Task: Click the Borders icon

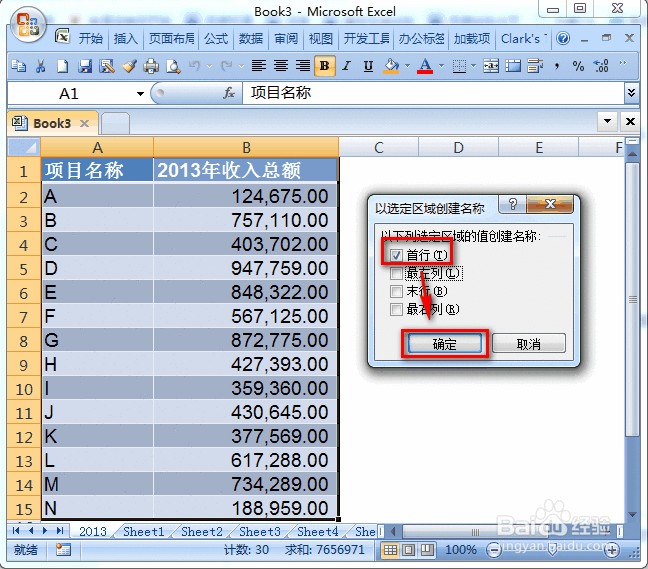Action: (x=459, y=66)
